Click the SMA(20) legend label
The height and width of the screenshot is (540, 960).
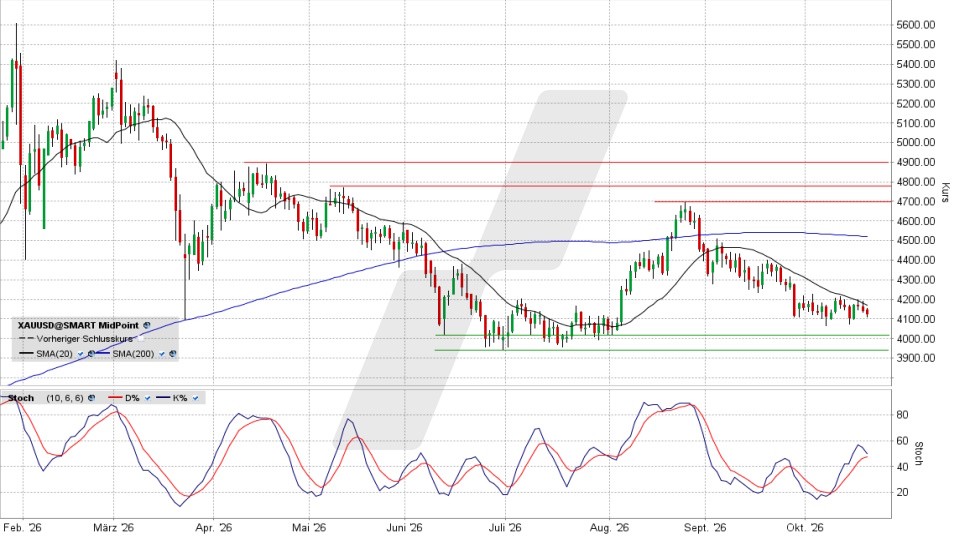point(54,354)
